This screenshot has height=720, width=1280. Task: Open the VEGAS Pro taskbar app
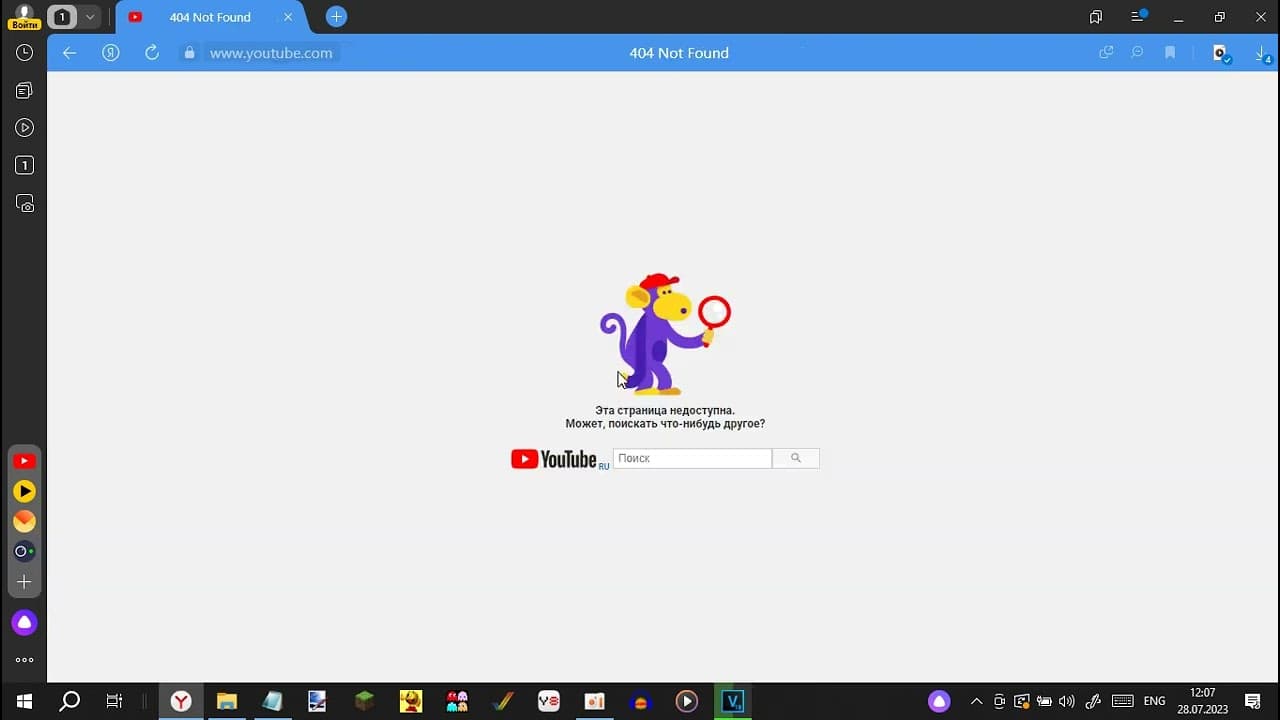pyautogui.click(x=733, y=701)
